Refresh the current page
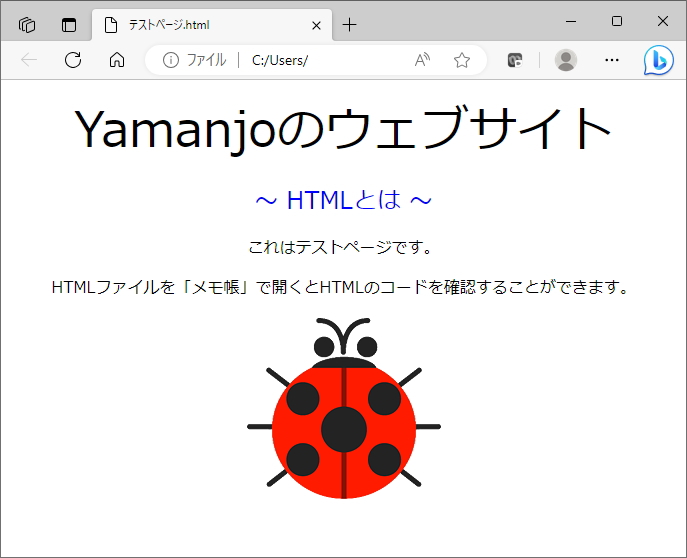Image resolution: width=687 pixels, height=558 pixels. [x=73, y=60]
